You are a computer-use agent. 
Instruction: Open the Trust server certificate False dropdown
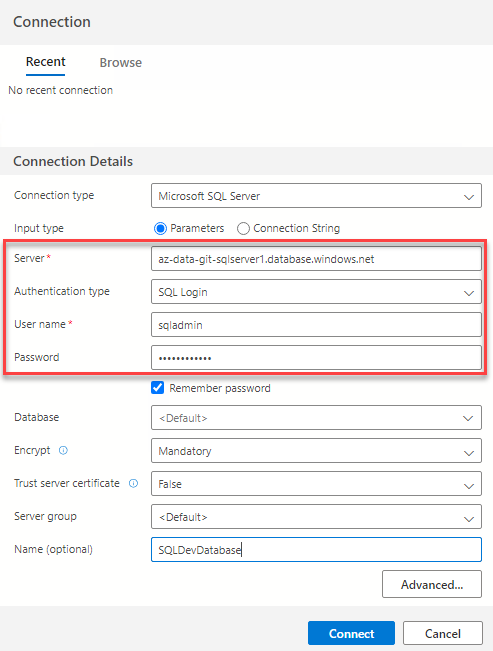point(316,484)
